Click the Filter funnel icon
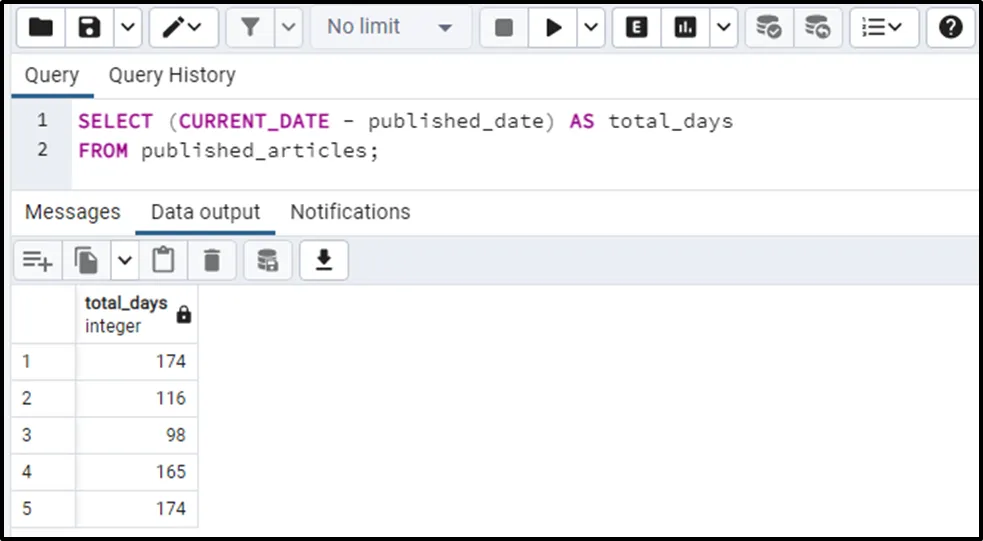Screen dimensions: 983x541 coord(250,28)
